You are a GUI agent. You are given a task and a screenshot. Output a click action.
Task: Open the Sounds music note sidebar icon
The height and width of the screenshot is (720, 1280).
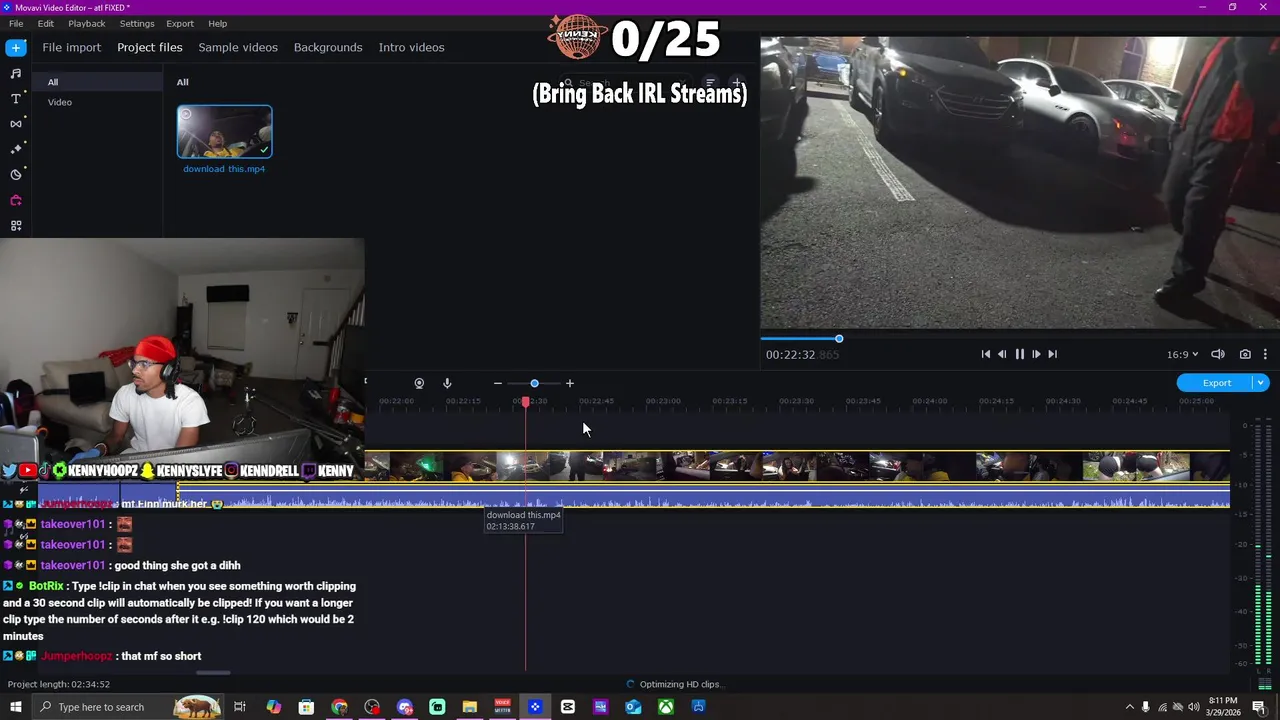(x=16, y=73)
